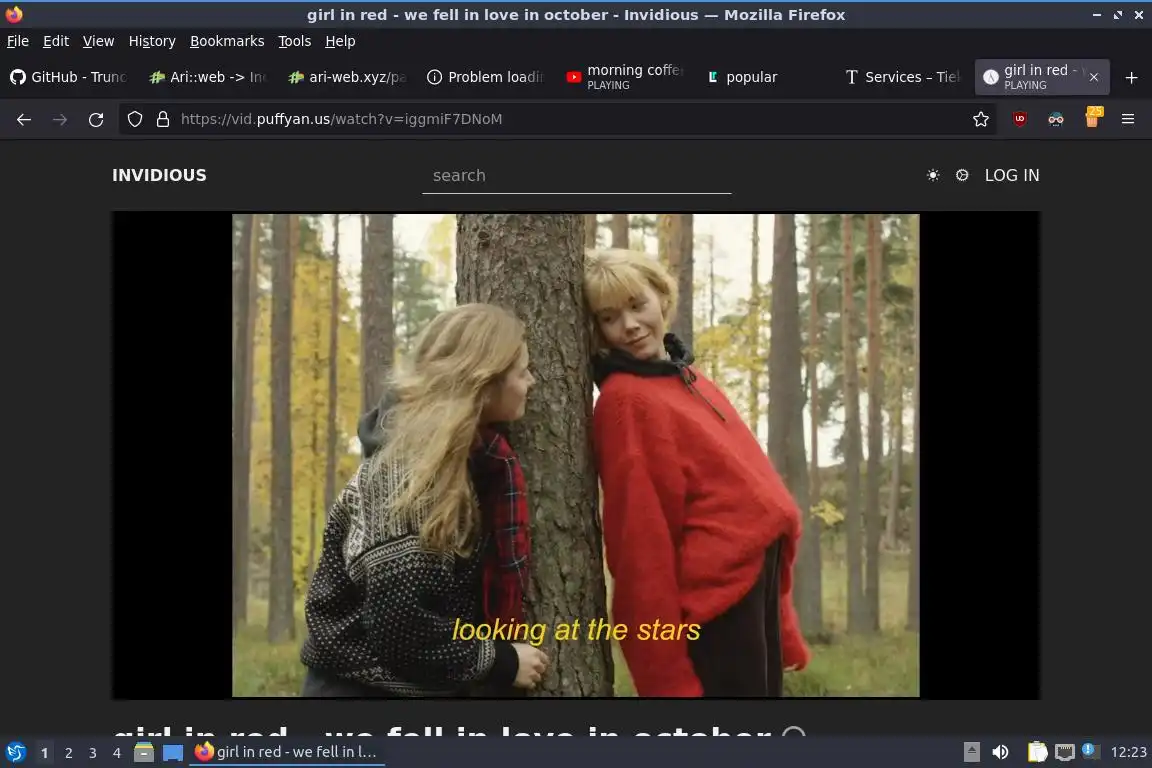Screen dimensions: 1152x768
Task: Open the file manager in taskbar
Action: coord(144,752)
